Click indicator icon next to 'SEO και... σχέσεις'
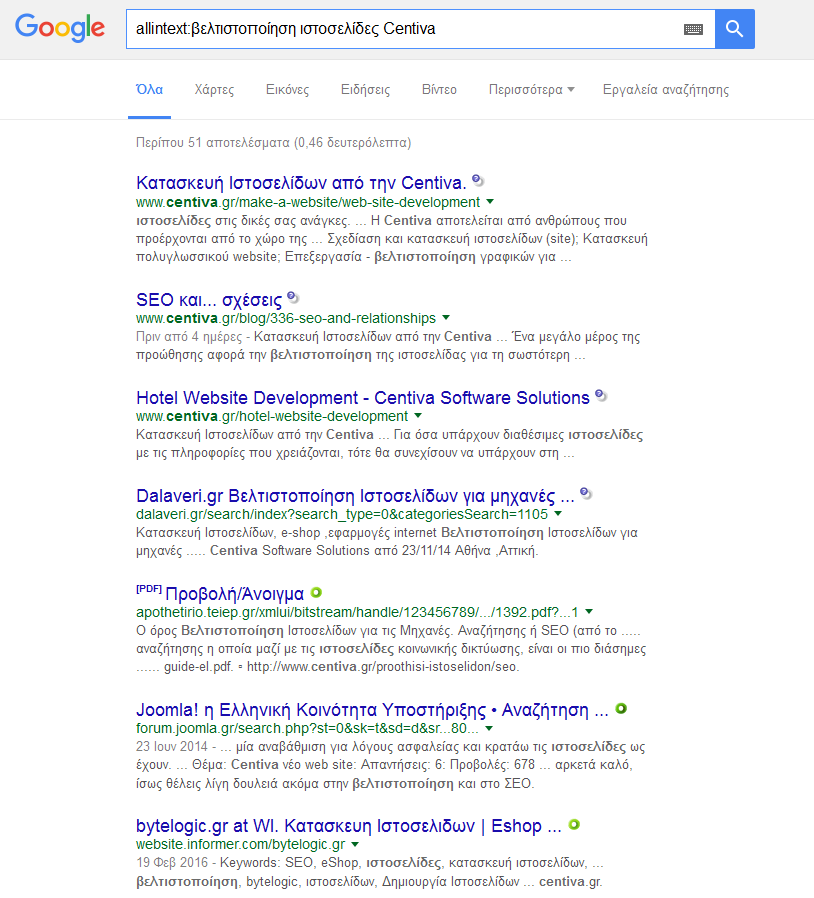 coord(293,298)
